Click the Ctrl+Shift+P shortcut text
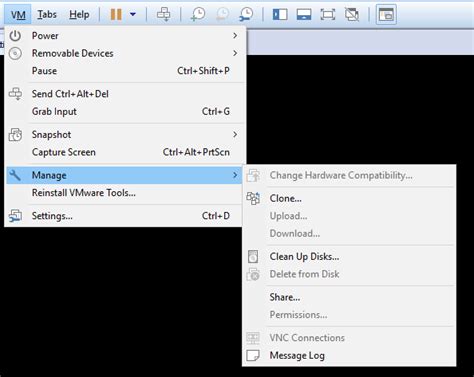Image resolution: width=474 pixels, height=377 pixels. click(x=203, y=71)
